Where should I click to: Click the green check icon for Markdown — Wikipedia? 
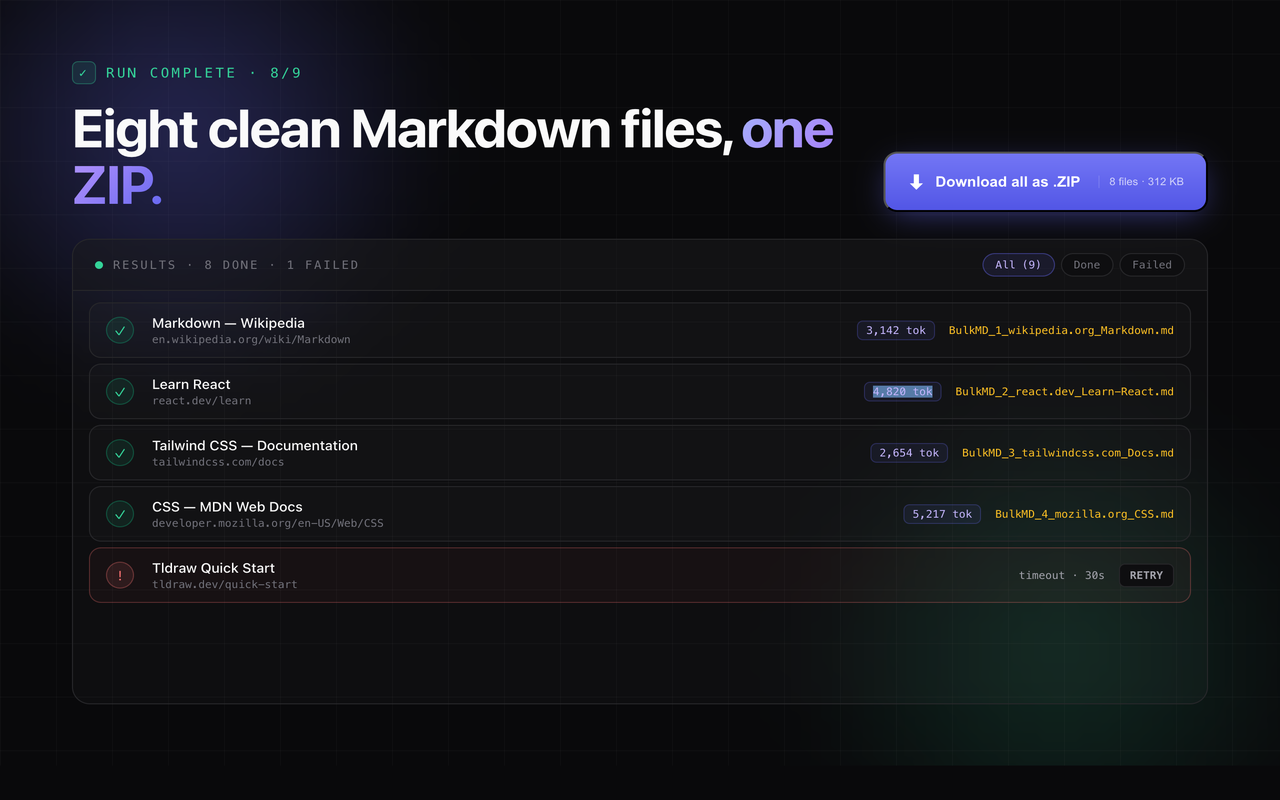pos(120,330)
